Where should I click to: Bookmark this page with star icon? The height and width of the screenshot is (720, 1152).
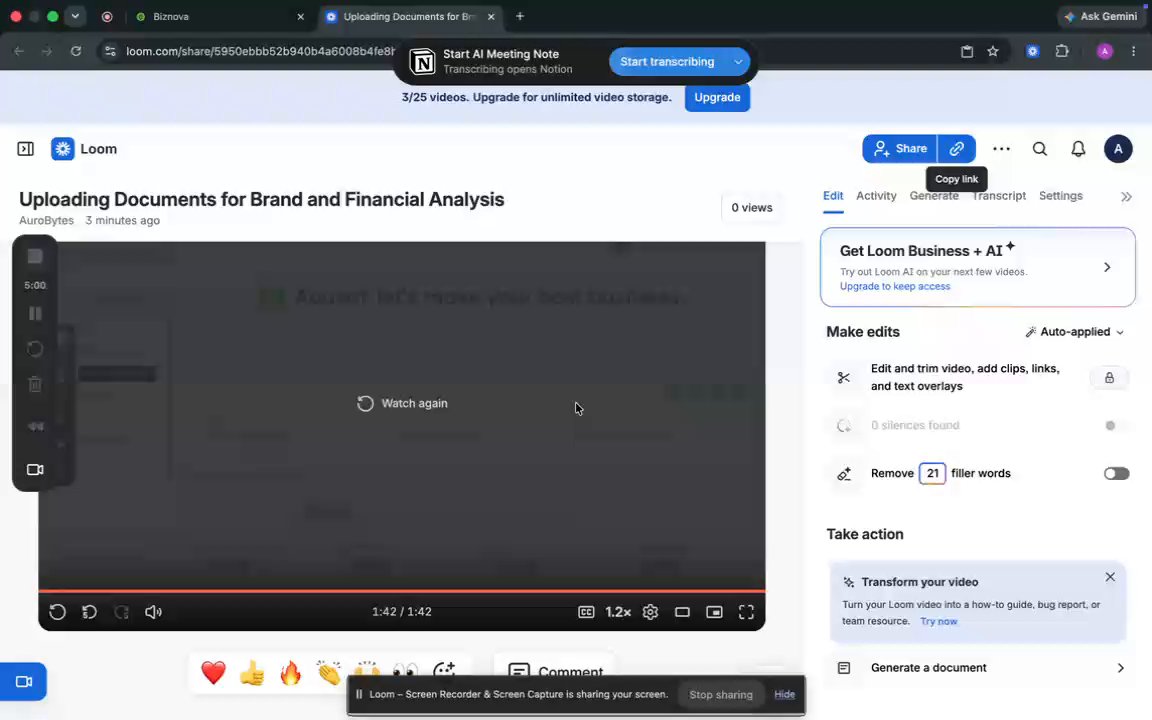pyautogui.click(x=993, y=51)
